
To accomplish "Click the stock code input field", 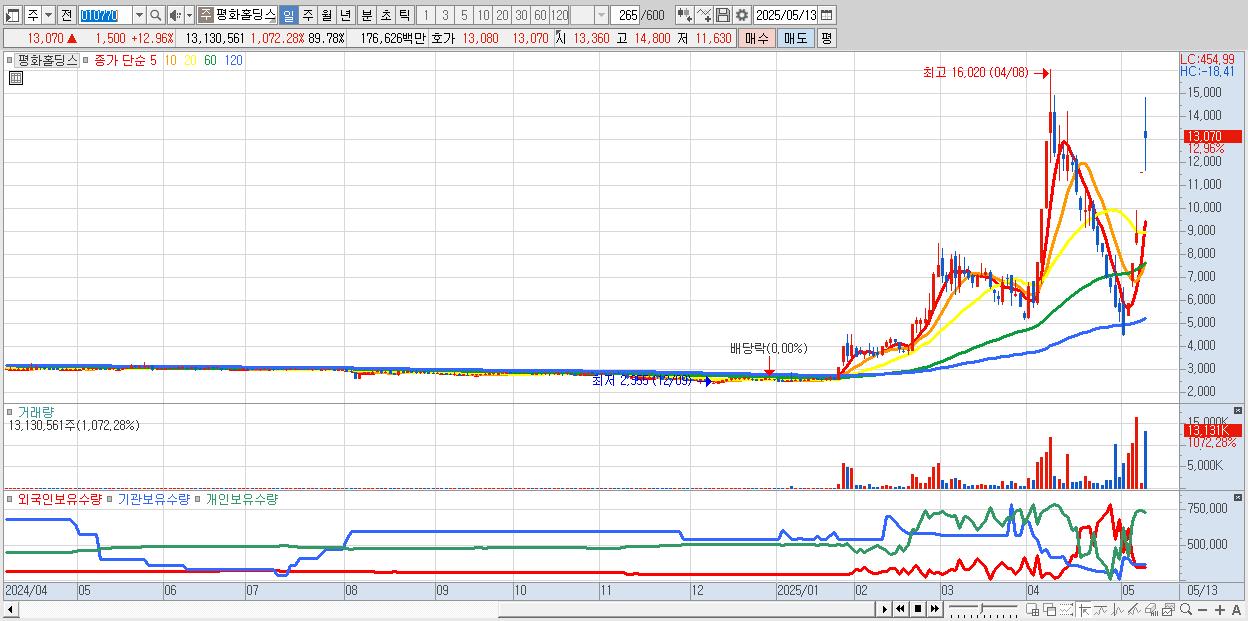I will click(106, 15).
